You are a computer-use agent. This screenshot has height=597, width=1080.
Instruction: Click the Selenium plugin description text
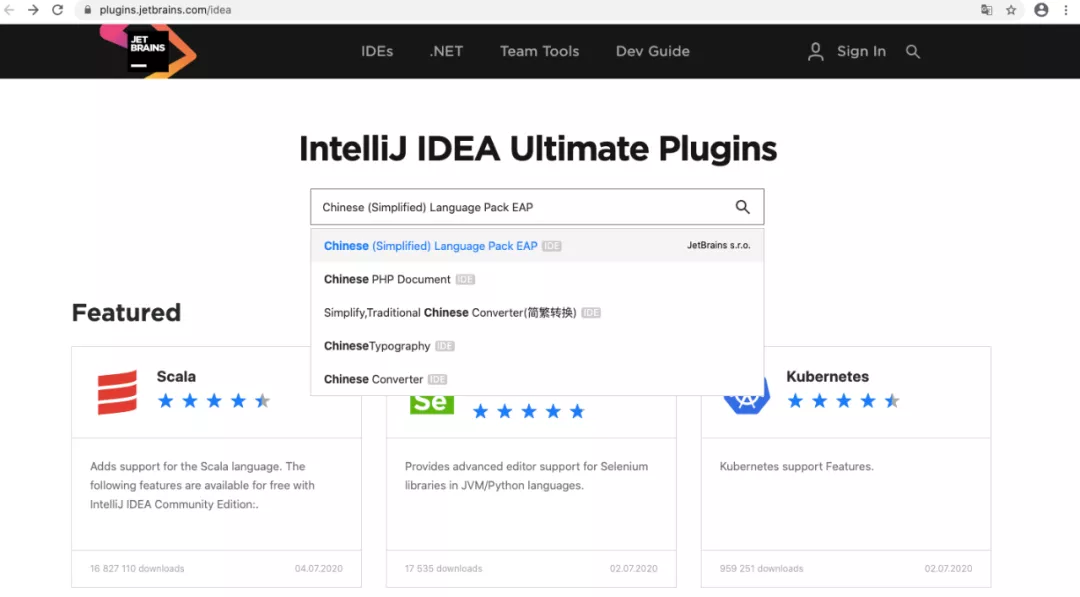[526, 476]
